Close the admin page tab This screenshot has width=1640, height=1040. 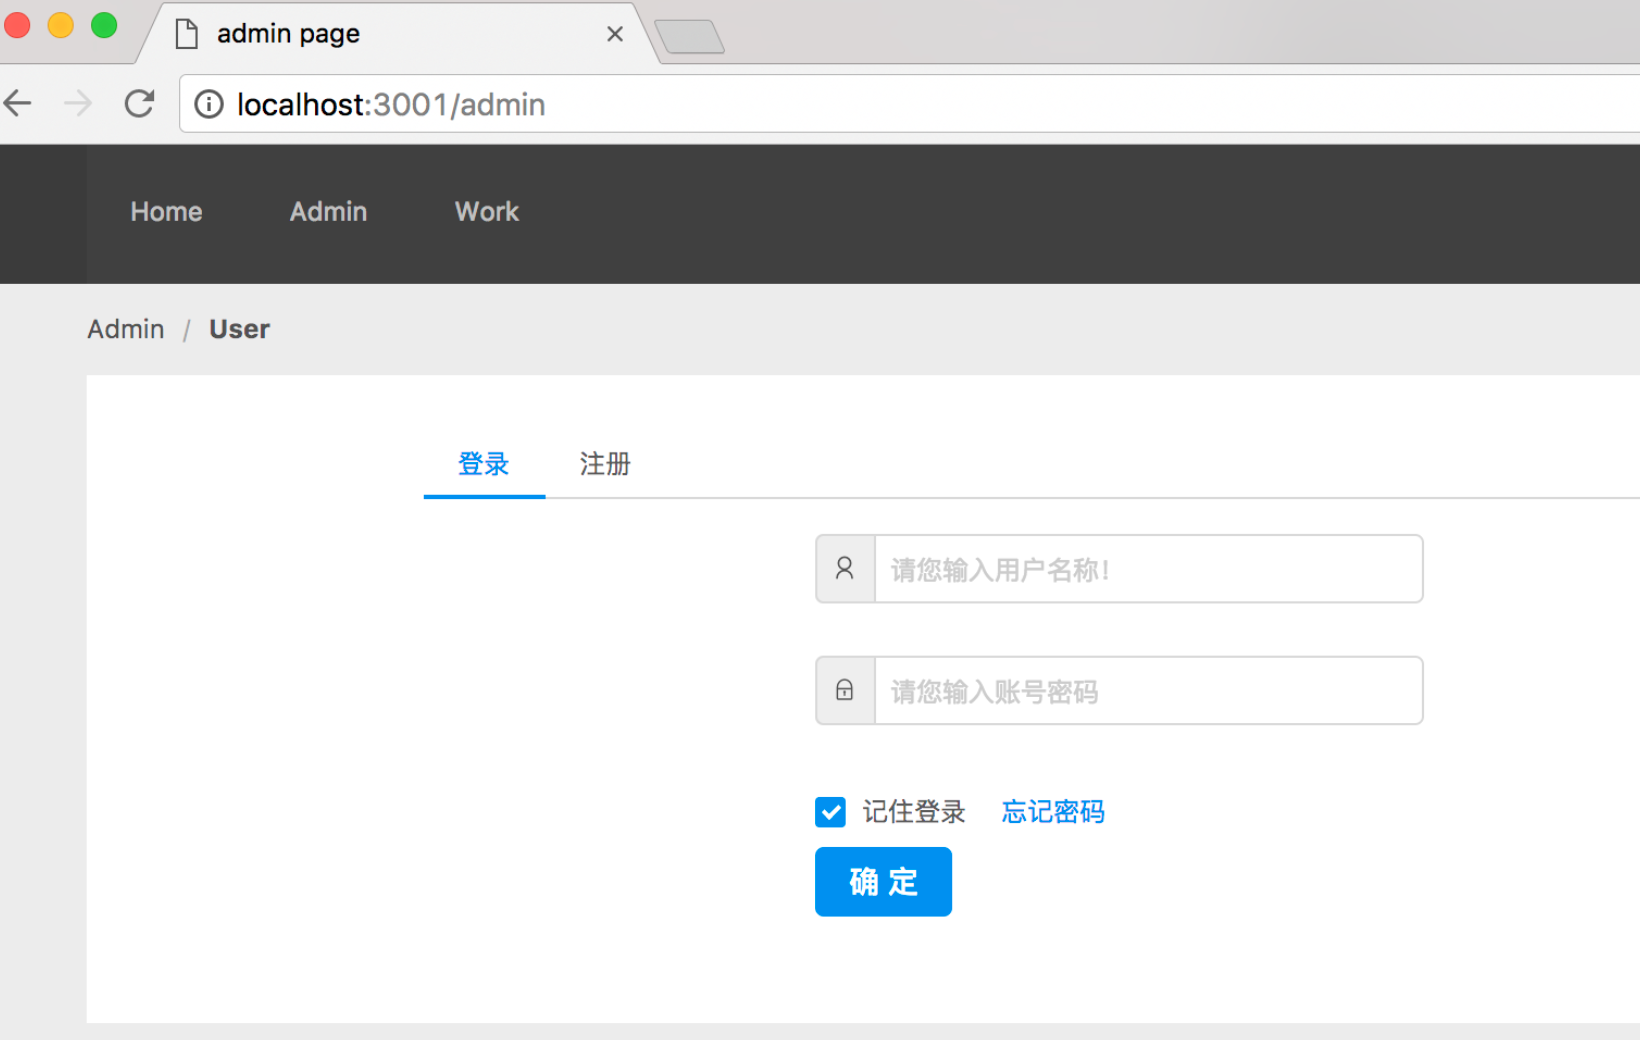click(x=615, y=34)
